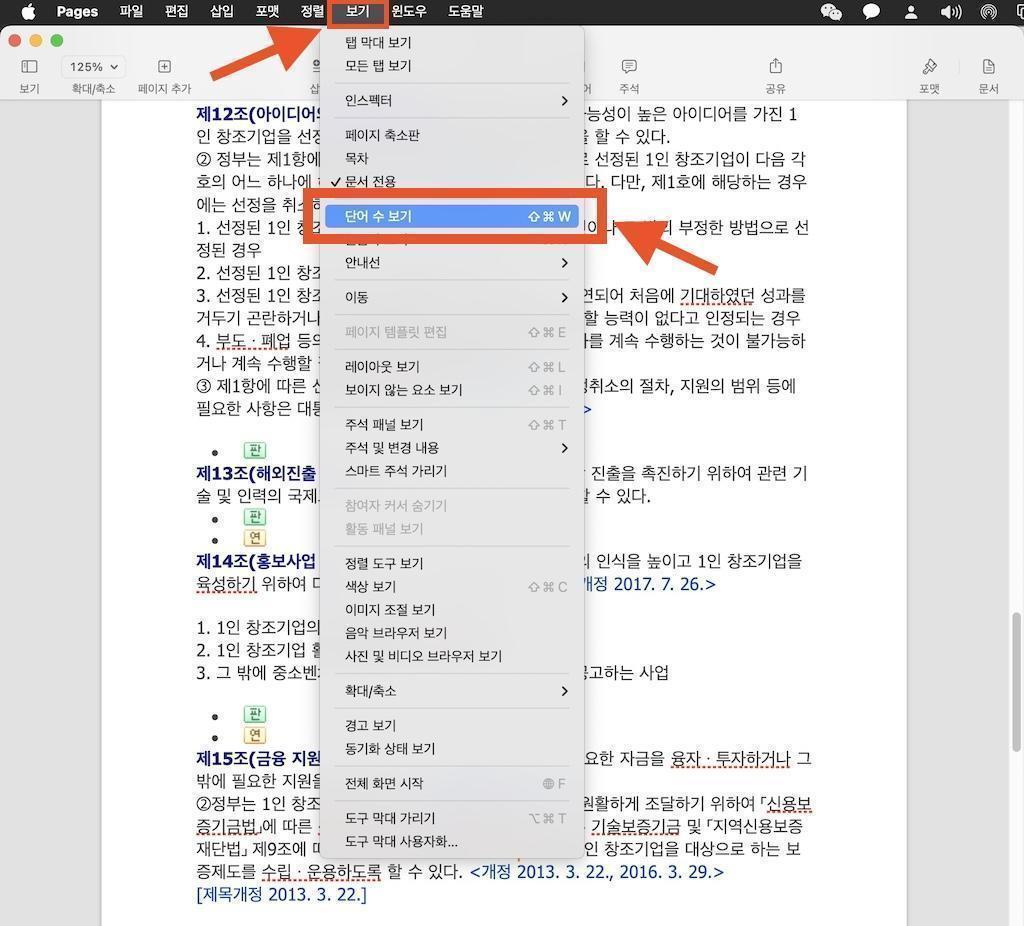Image resolution: width=1024 pixels, height=926 pixels.
Task: Select 전체 화면 시작 menu item
Action: [x=452, y=784]
